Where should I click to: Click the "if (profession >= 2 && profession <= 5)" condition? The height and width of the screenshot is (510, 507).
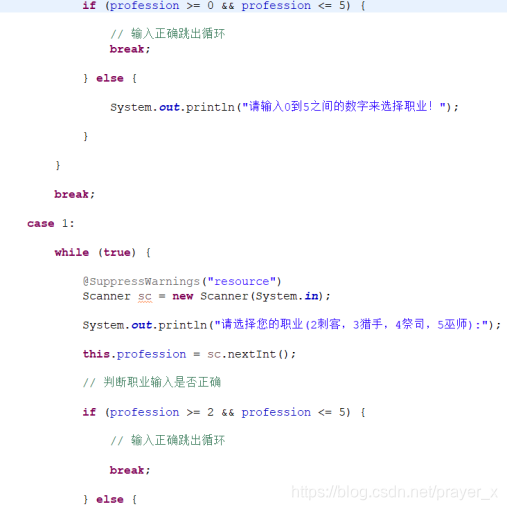[216, 412]
